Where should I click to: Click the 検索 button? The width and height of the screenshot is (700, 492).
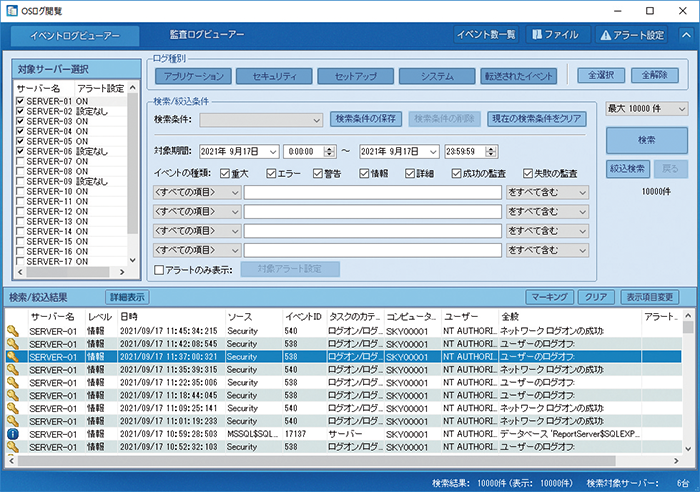(647, 140)
